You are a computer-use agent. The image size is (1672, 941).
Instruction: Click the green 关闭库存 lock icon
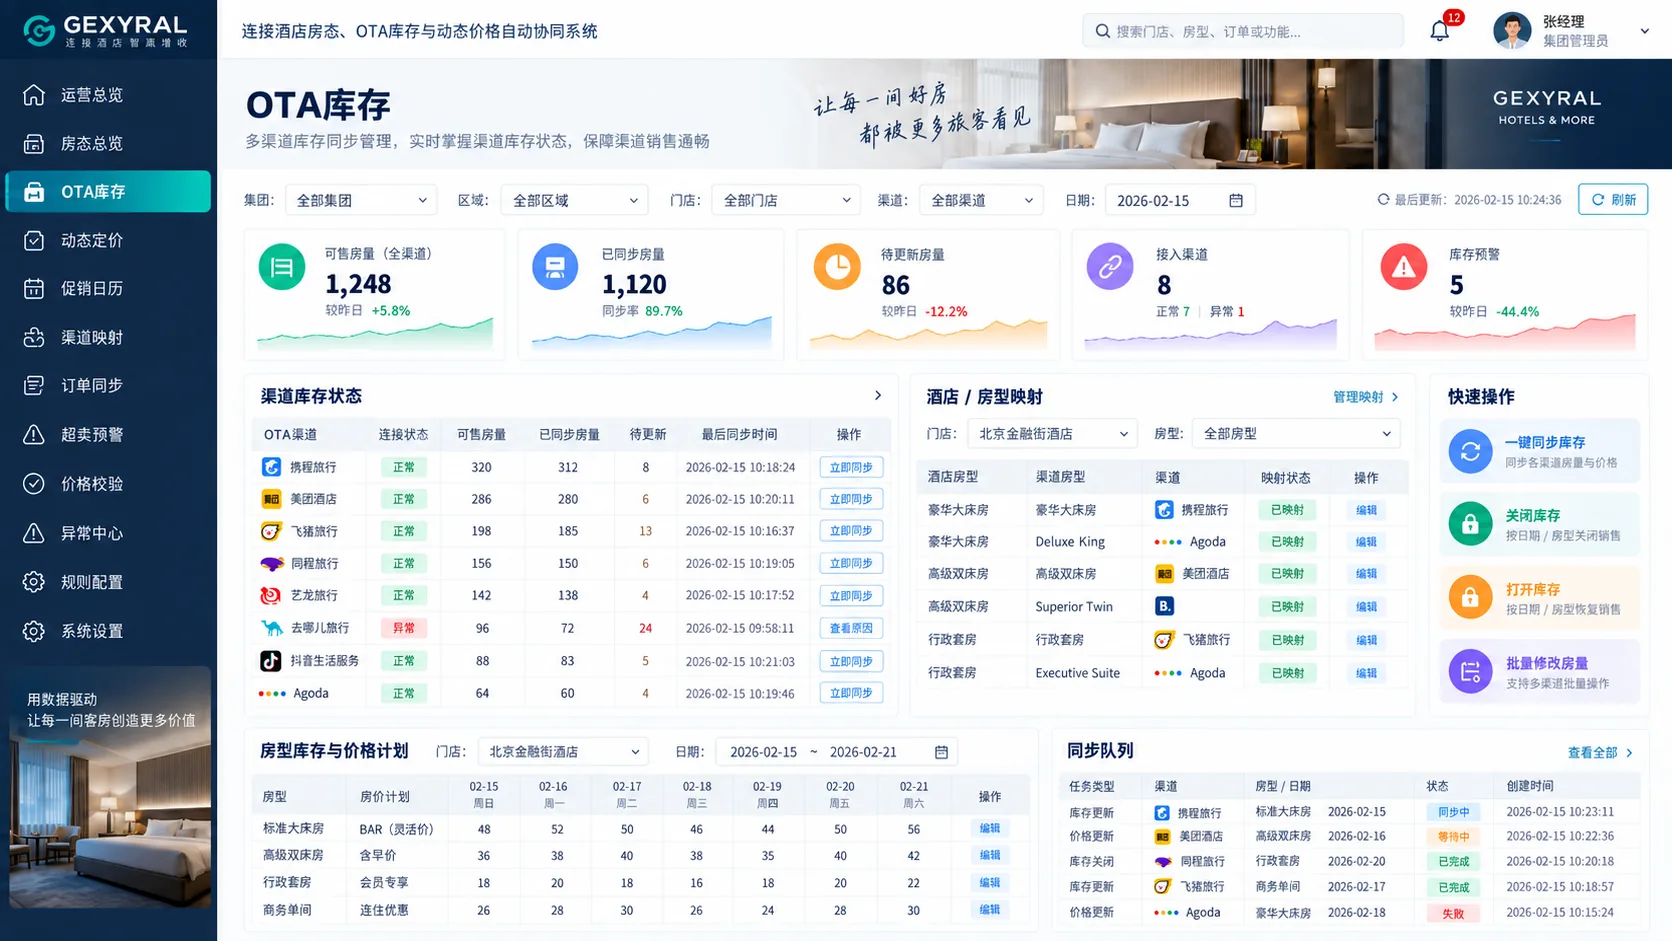tap(1470, 524)
